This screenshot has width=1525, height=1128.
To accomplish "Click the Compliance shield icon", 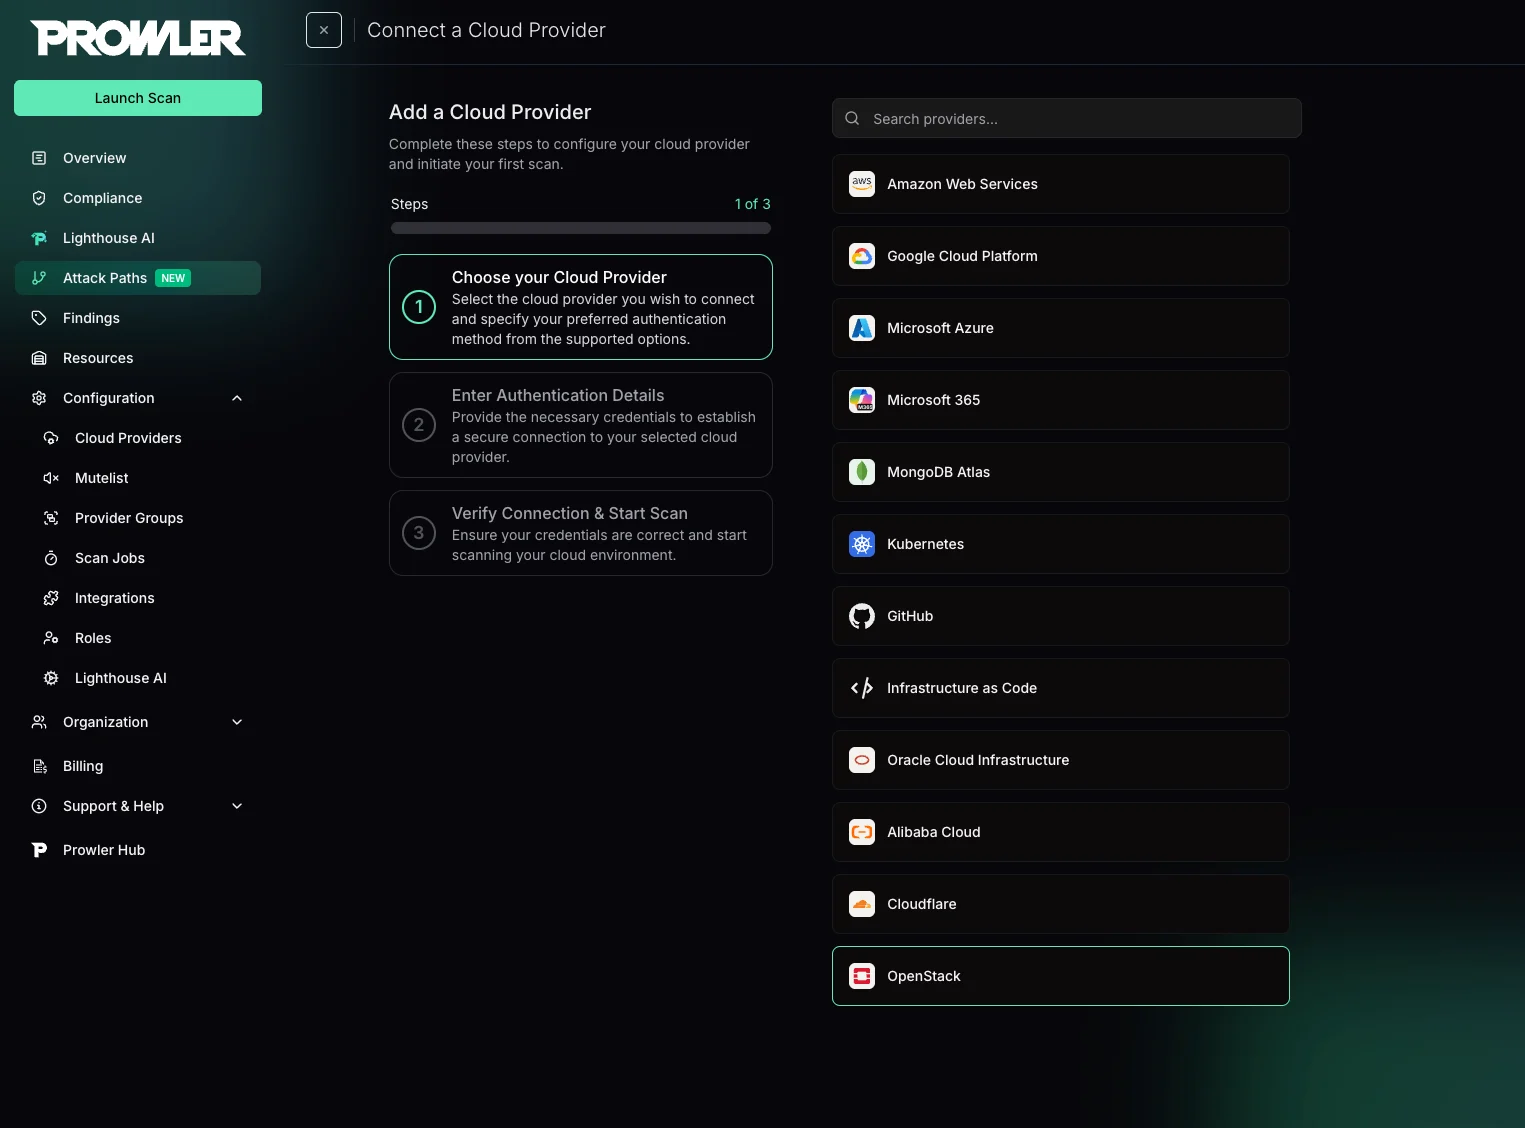I will click(39, 198).
